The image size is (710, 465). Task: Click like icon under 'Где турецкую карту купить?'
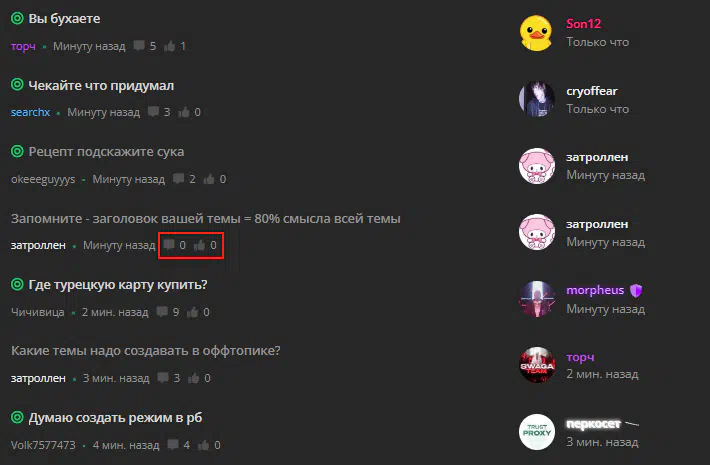[192, 312]
